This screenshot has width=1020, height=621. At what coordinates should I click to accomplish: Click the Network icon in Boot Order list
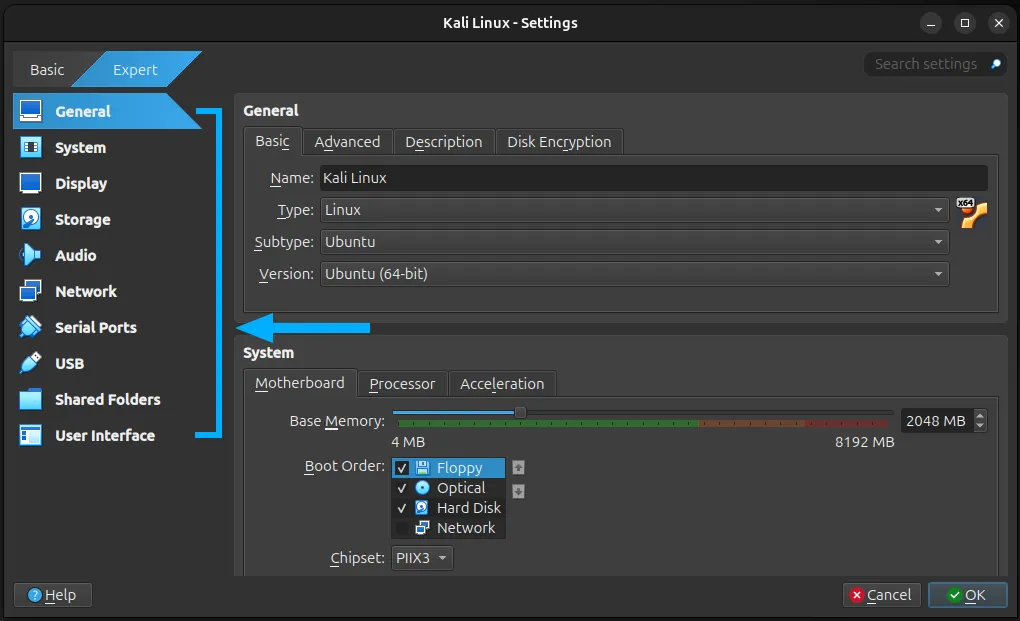(422, 528)
